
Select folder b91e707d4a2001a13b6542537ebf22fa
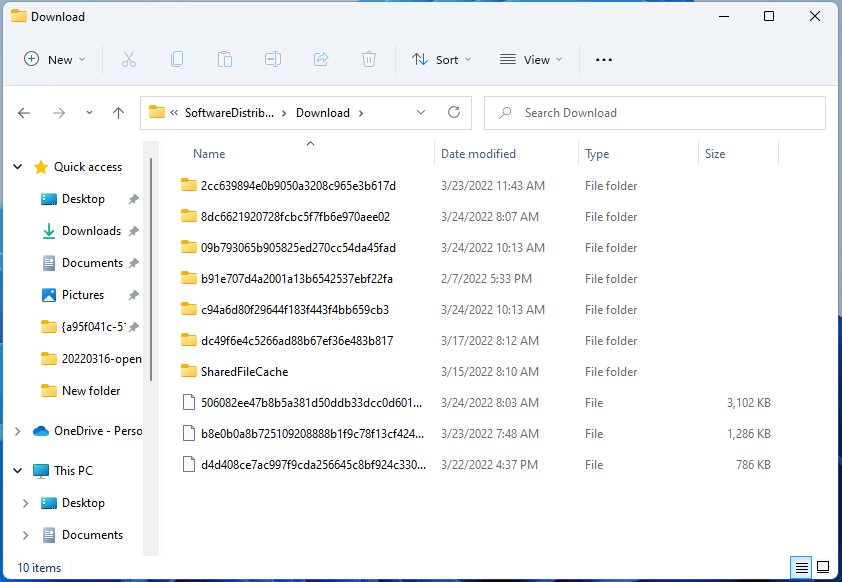296,279
